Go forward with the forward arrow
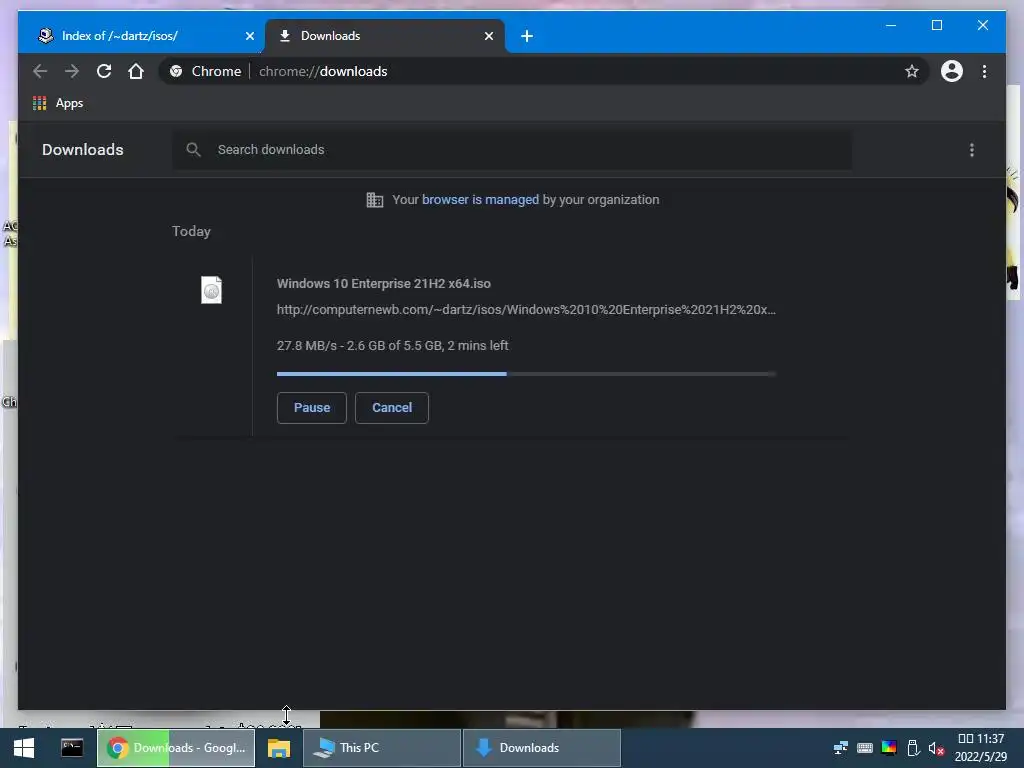 pyautogui.click(x=72, y=71)
